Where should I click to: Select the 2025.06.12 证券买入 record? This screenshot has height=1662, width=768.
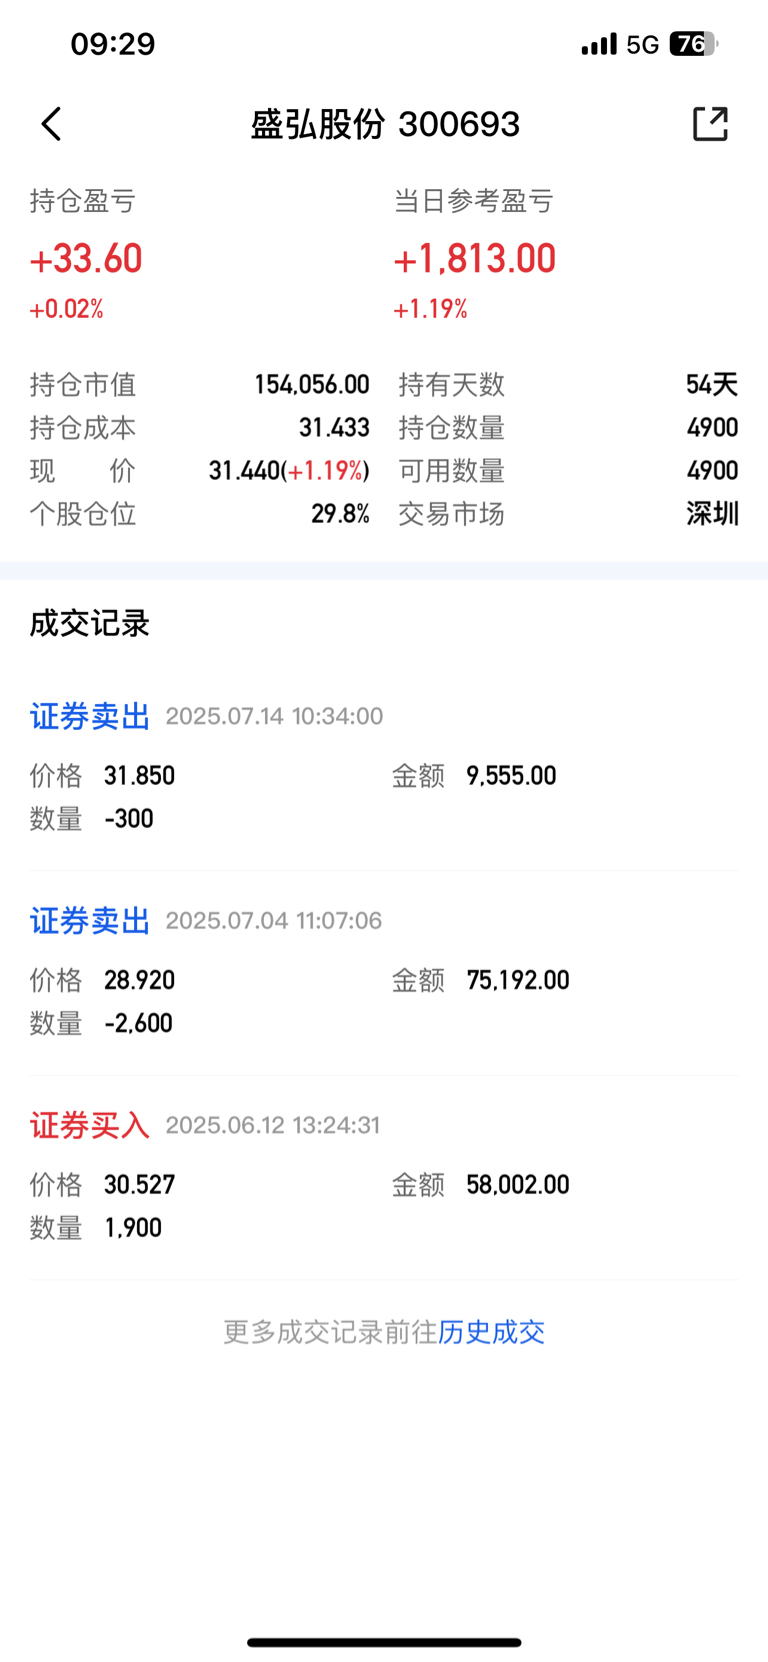[x=384, y=1177]
